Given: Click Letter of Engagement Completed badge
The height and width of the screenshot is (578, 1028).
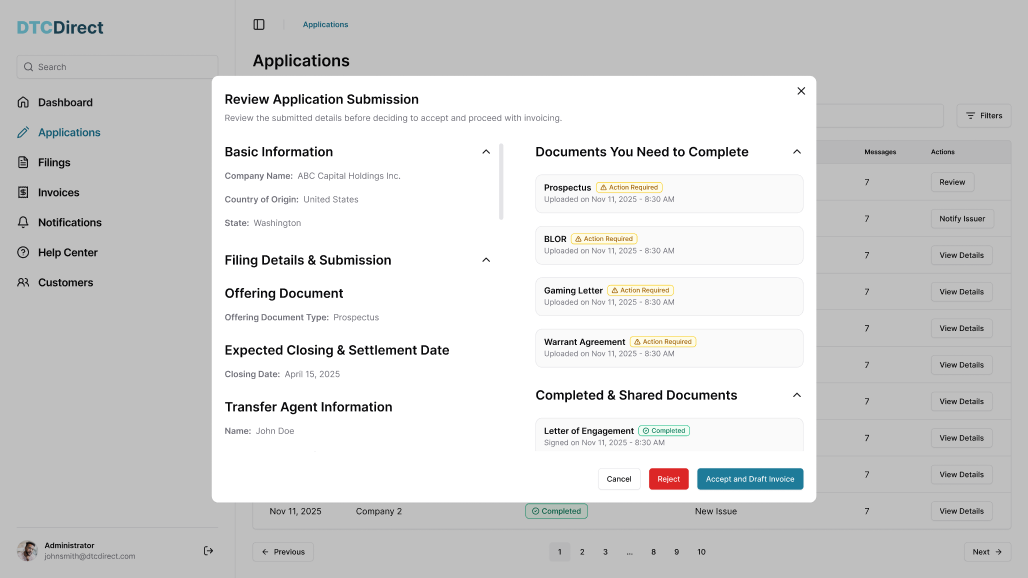Looking at the screenshot, I should click(x=664, y=431).
